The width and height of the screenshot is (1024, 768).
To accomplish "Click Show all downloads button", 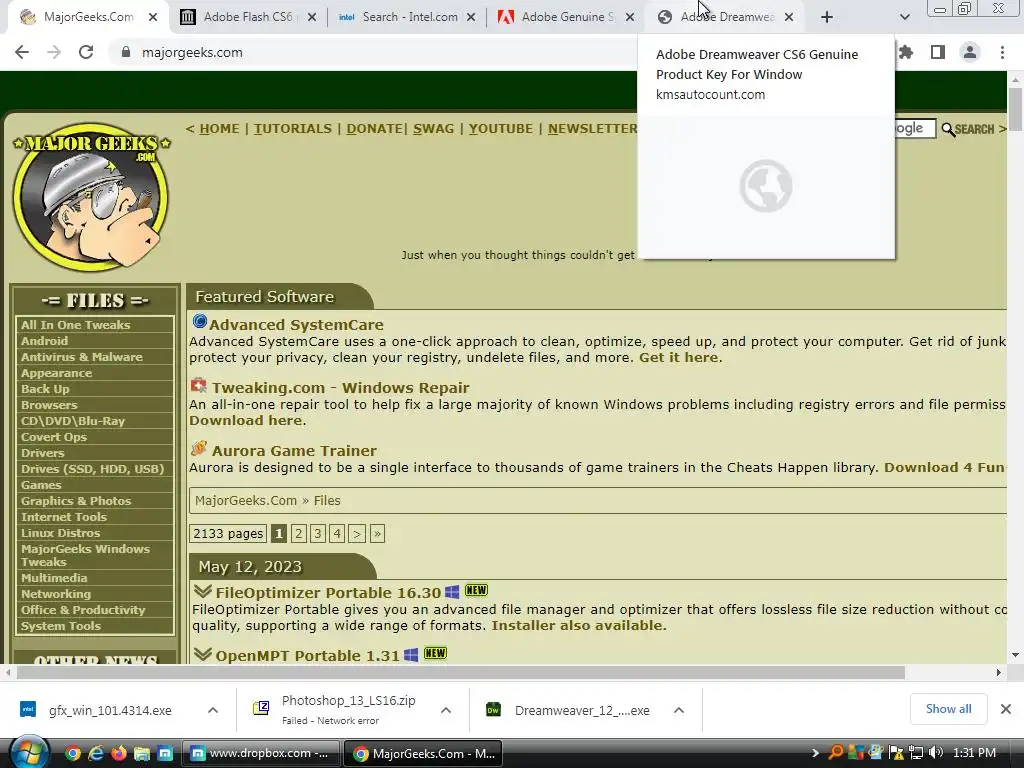I will pos(948,709).
